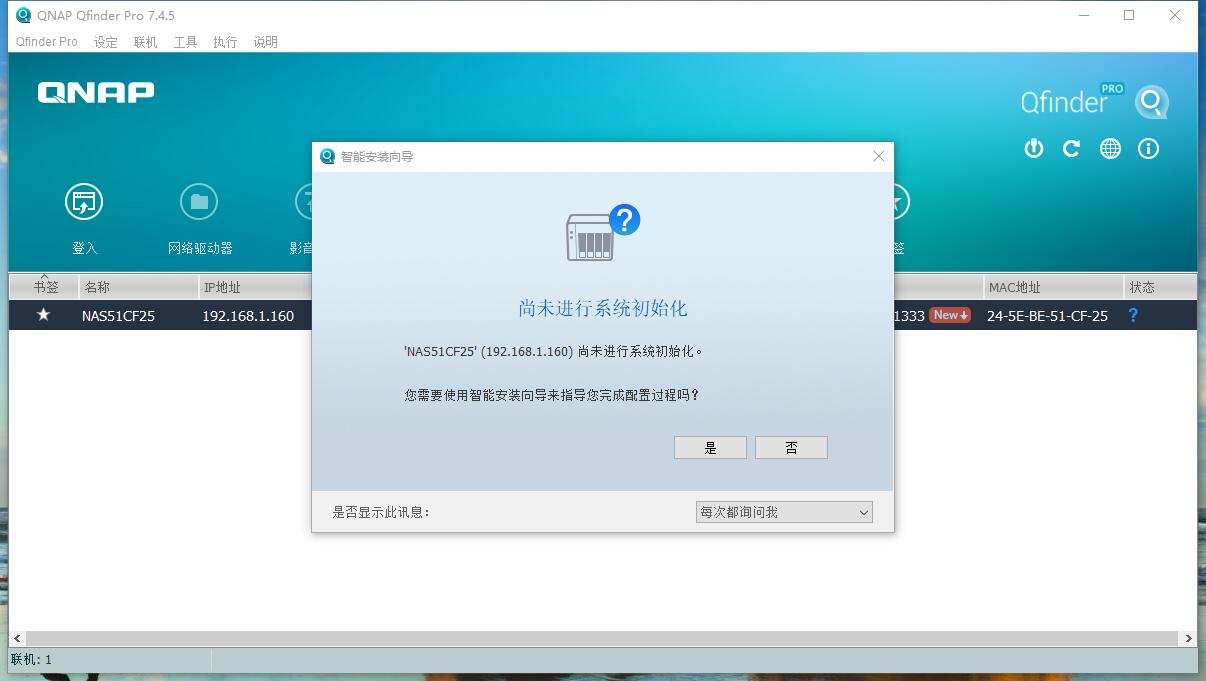The width and height of the screenshot is (1206, 681).
Task: Open the 网络驱动器 network drive icon
Action: (x=199, y=201)
